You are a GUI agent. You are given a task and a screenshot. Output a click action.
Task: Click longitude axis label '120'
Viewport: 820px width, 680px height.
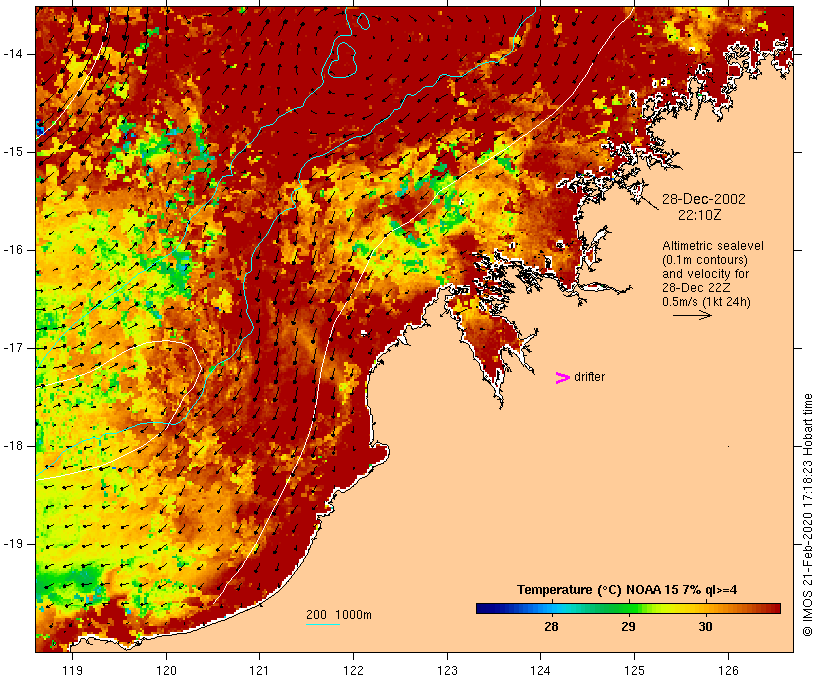166,670
